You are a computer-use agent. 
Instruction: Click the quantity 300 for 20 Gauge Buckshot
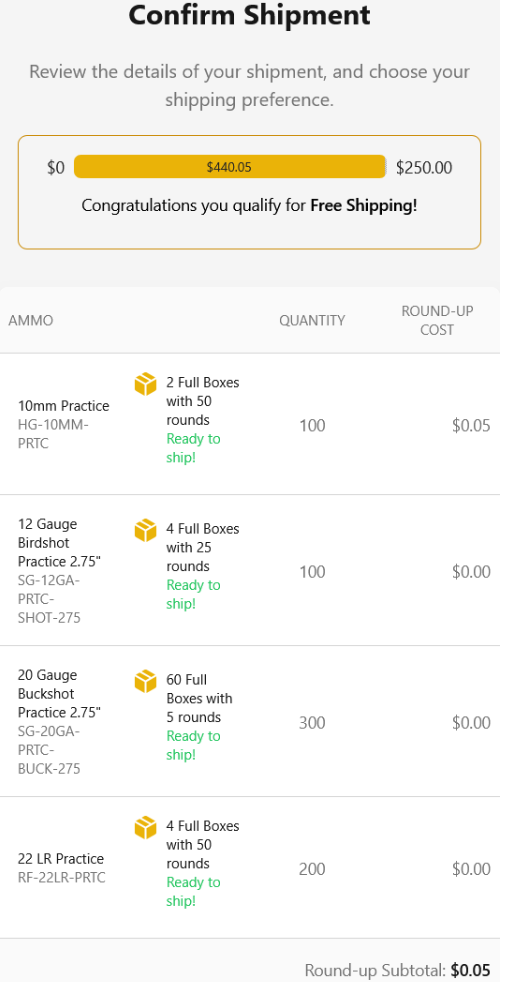coord(312,723)
